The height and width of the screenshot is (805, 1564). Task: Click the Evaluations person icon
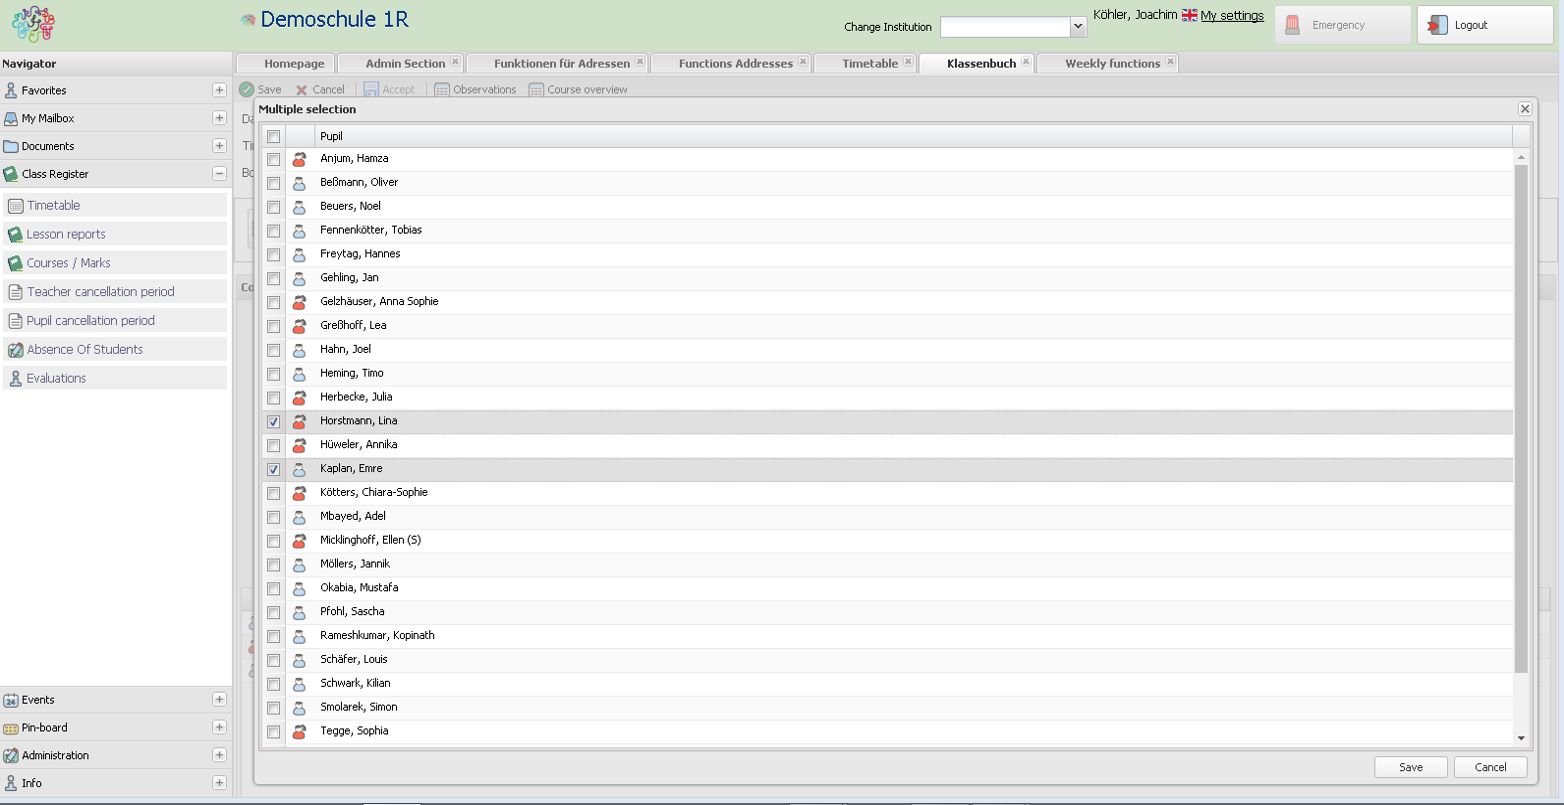tap(15, 379)
